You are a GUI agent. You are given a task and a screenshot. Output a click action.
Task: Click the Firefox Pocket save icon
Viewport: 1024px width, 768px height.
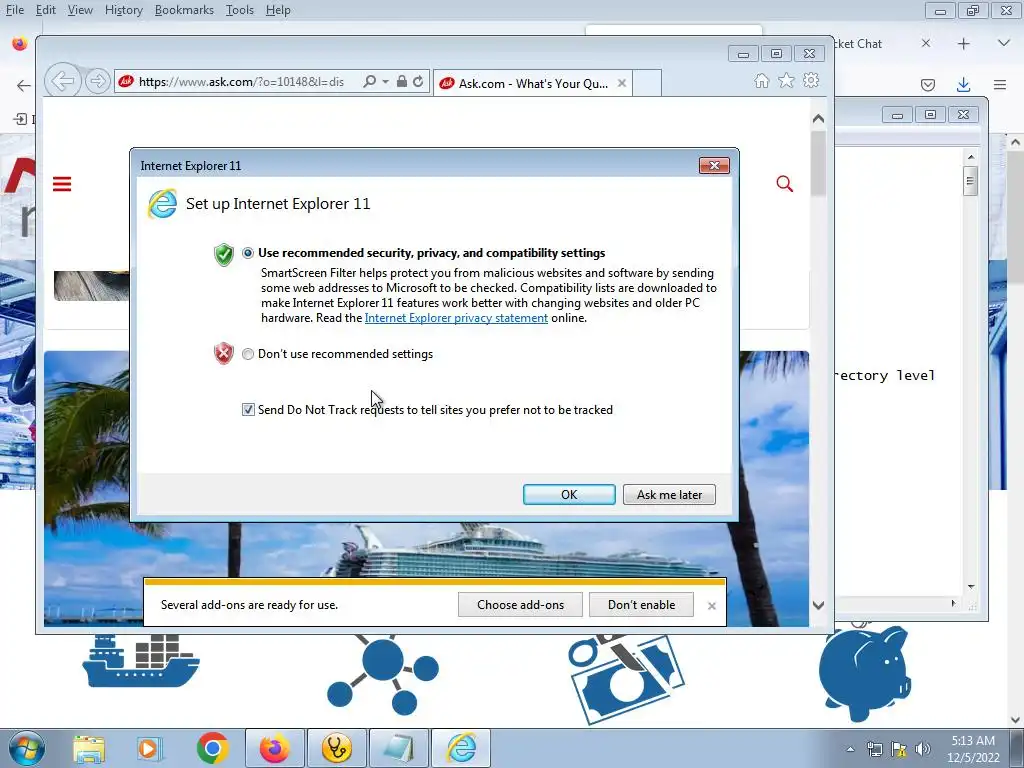coord(927,85)
